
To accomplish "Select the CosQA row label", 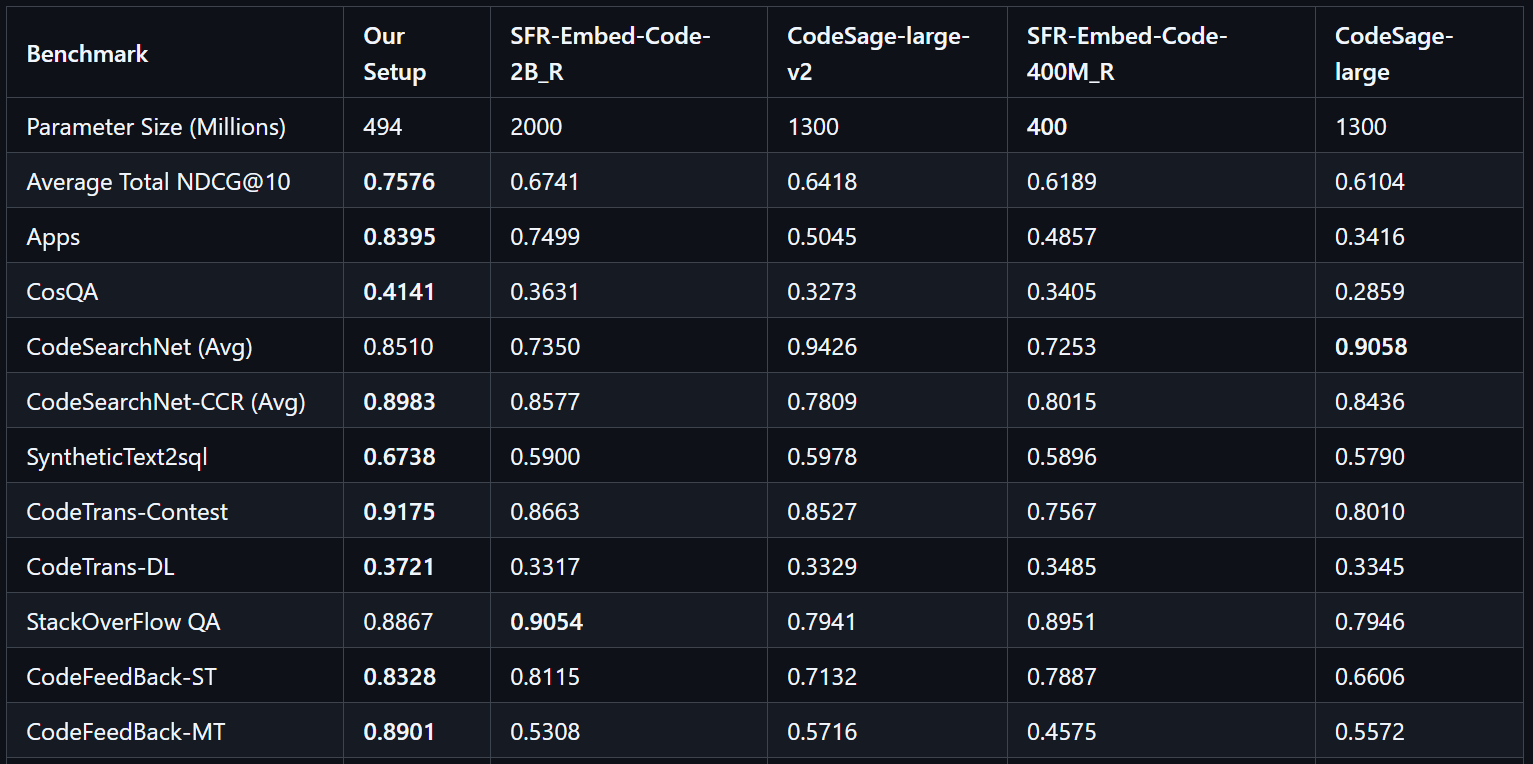I will pos(62,292).
